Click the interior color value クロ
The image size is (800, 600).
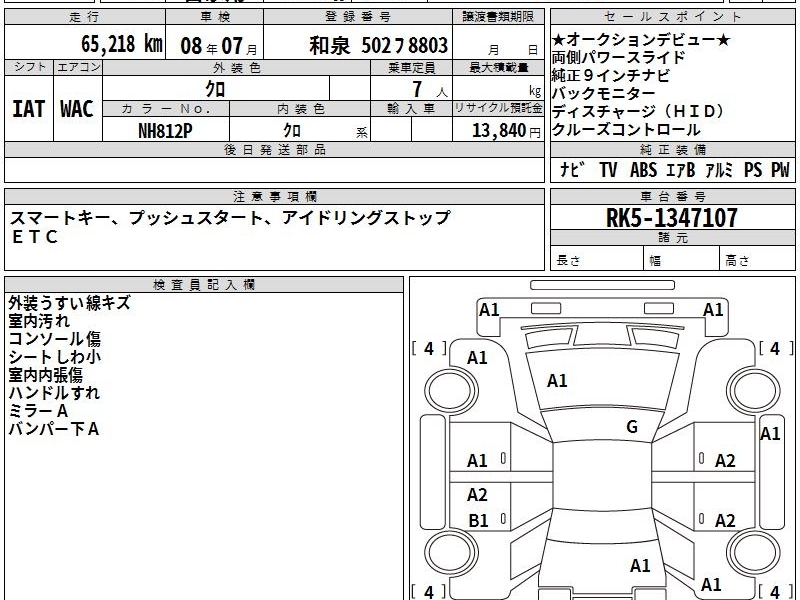(292, 131)
